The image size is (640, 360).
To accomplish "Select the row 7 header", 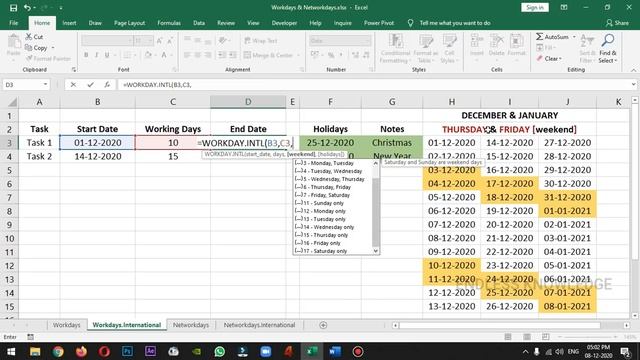I will [9, 198].
